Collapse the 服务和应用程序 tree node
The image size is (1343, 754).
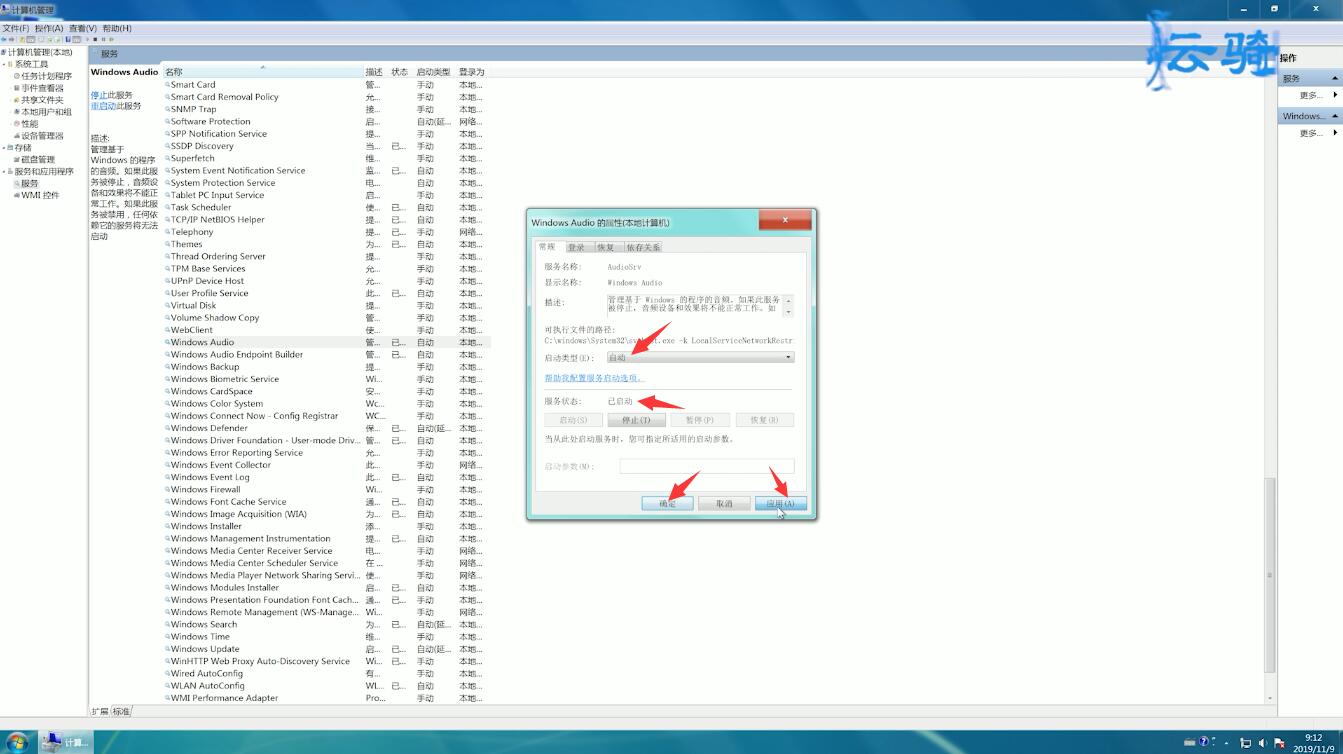coord(4,172)
